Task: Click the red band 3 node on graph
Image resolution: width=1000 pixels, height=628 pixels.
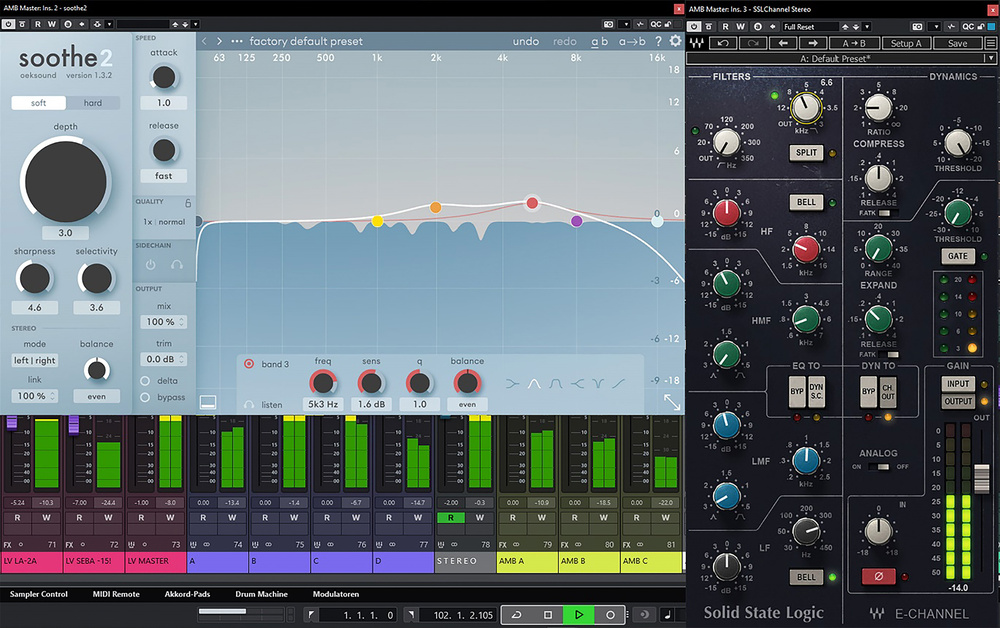Action: click(x=532, y=203)
